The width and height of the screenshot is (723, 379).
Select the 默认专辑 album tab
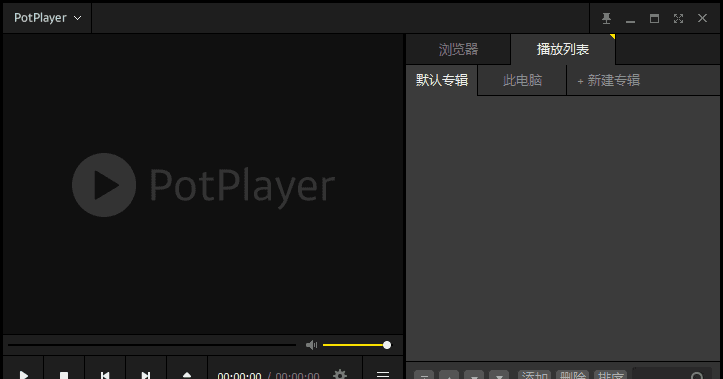click(x=442, y=80)
